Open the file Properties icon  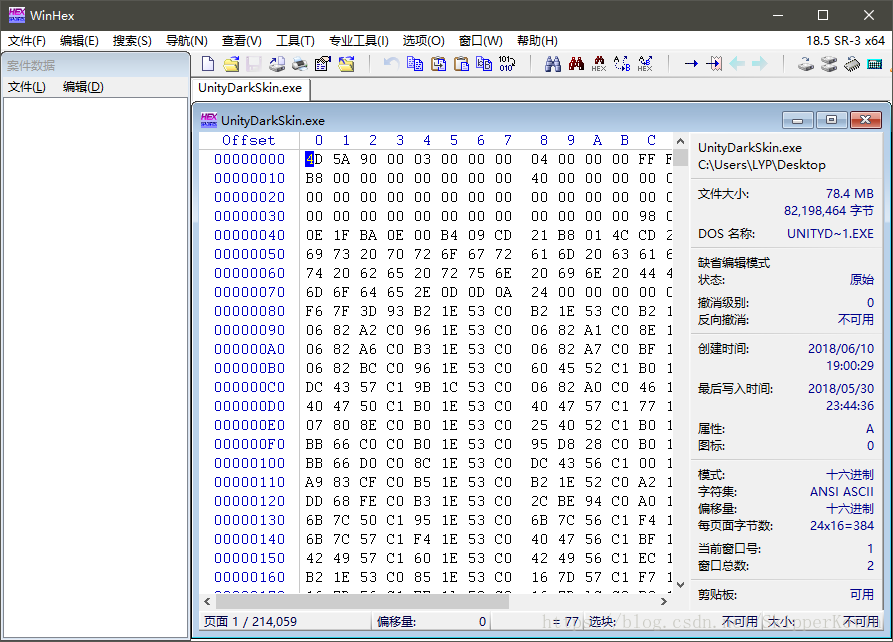click(x=322, y=63)
